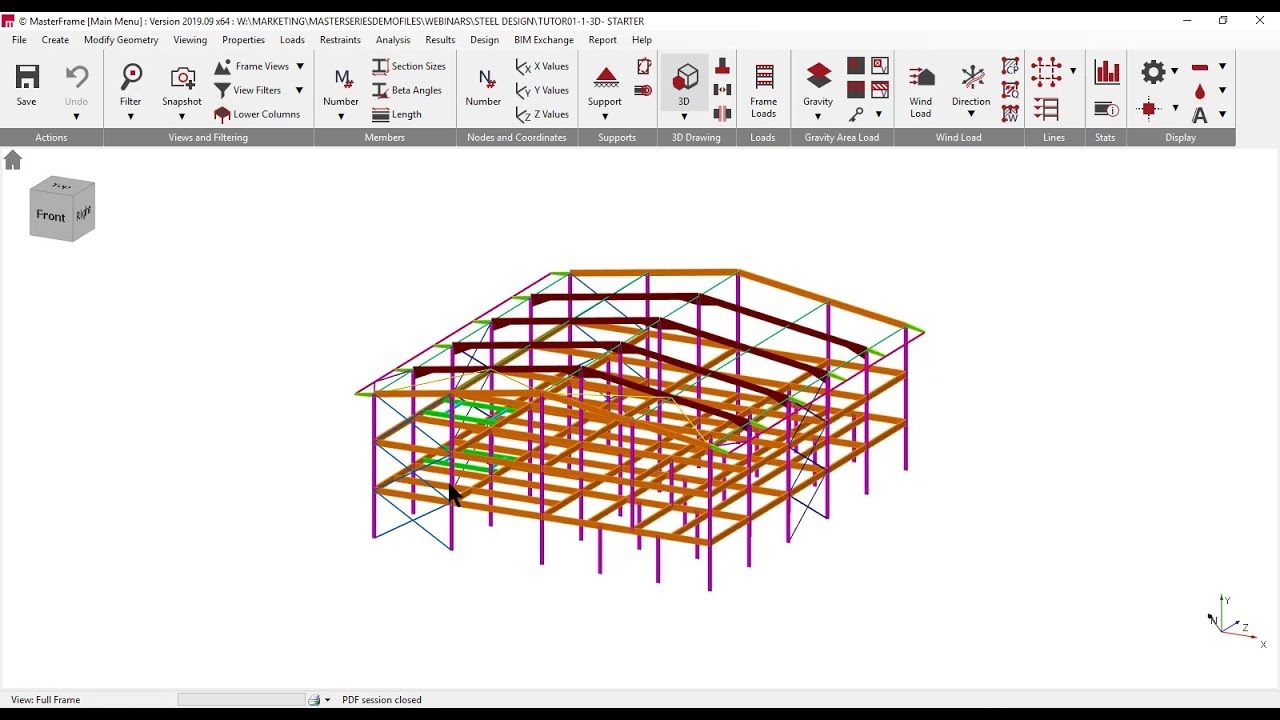Viewport: 1280px width, 720px height.
Task: Click the printer icon in status bar
Action: pyautogui.click(x=314, y=700)
